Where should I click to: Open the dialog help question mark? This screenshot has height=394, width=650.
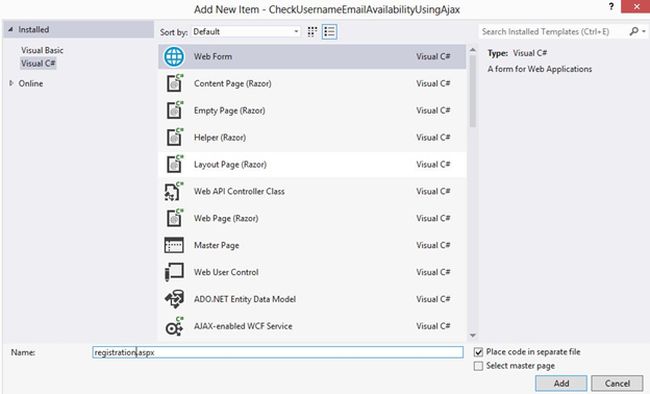tap(611, 7)
